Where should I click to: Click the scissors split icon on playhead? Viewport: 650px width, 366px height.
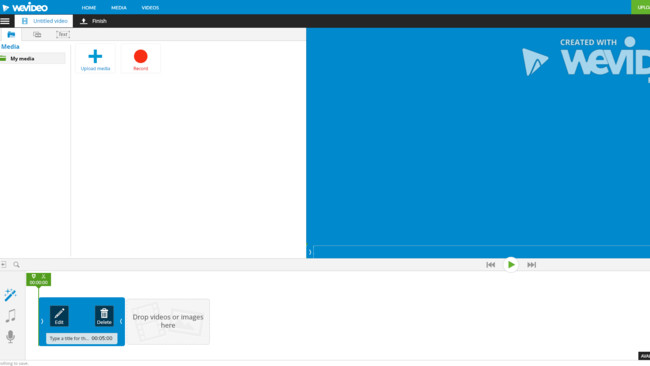[x=44, y=276]
